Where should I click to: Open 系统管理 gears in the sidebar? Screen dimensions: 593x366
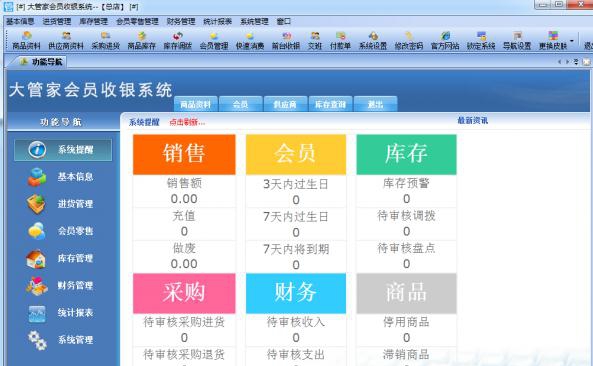coord(61,340)
